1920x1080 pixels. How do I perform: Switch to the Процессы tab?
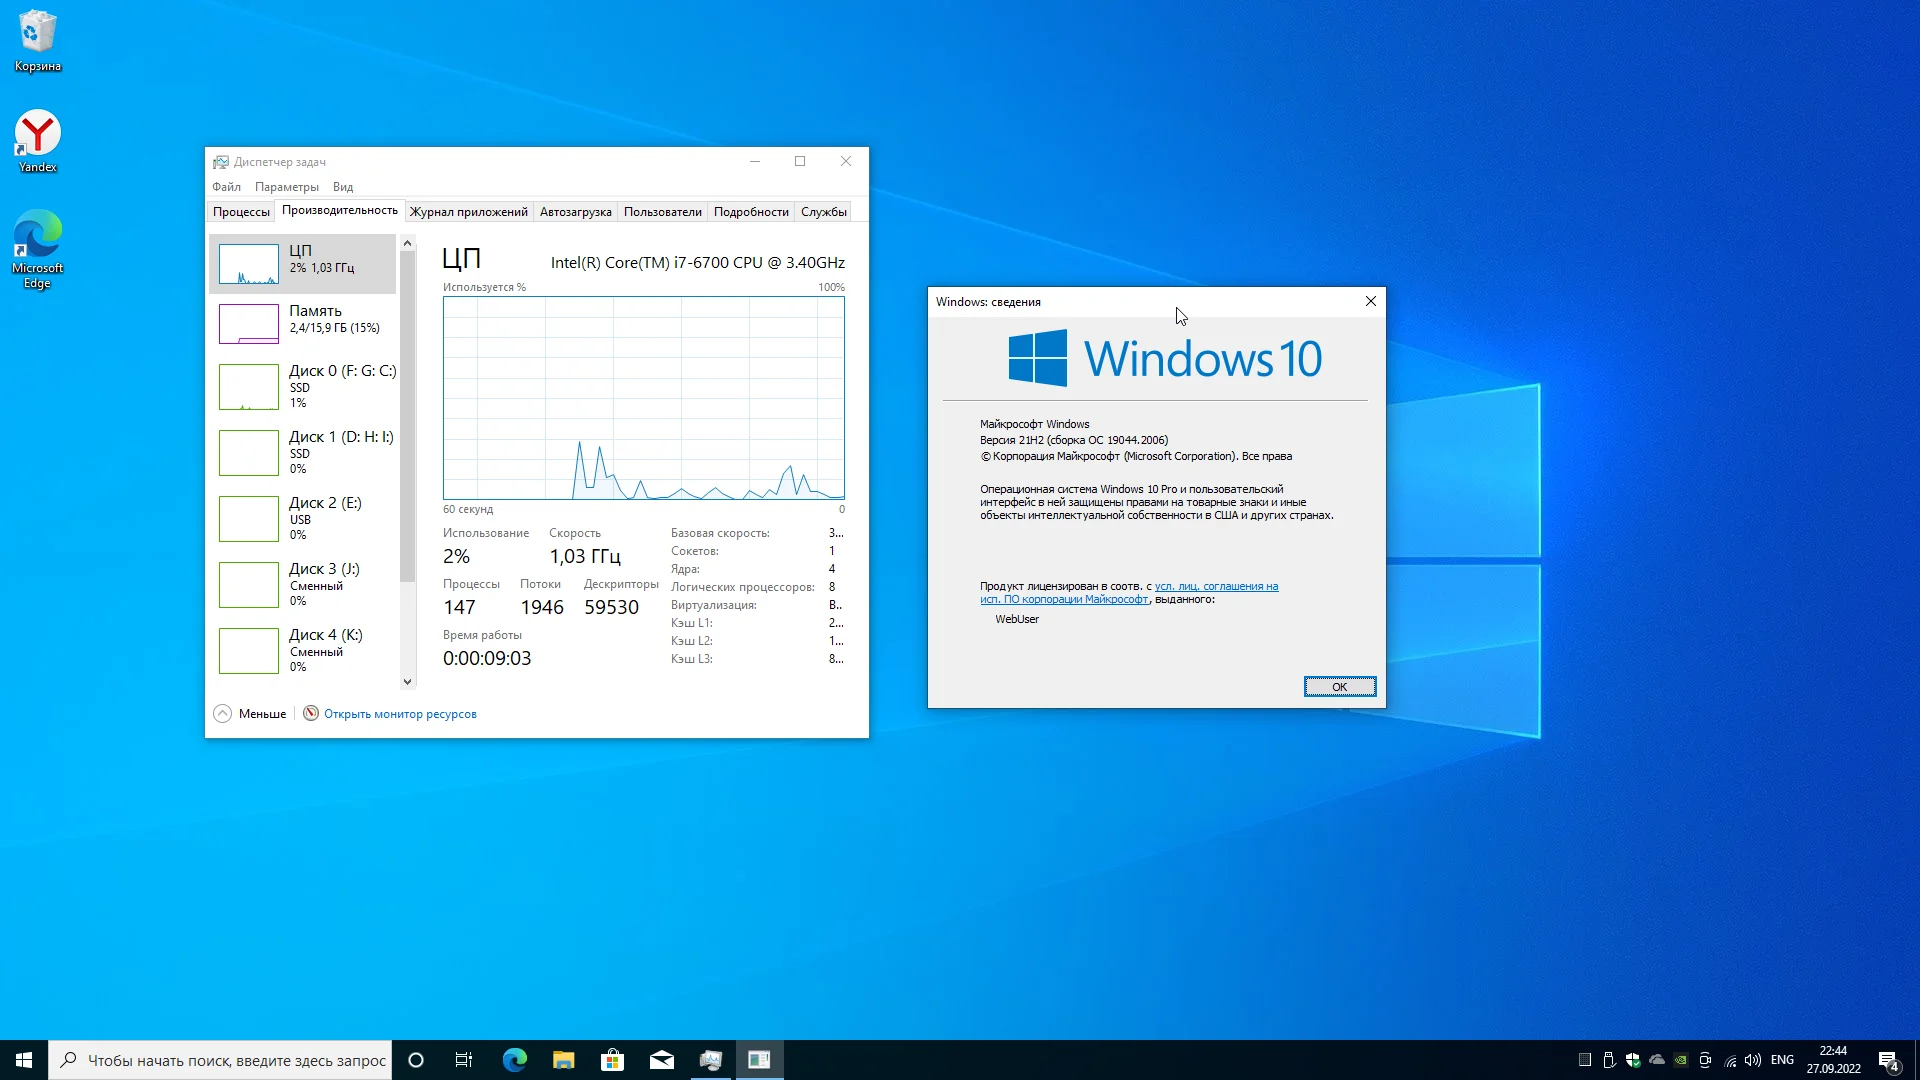(x=241, y=212)
